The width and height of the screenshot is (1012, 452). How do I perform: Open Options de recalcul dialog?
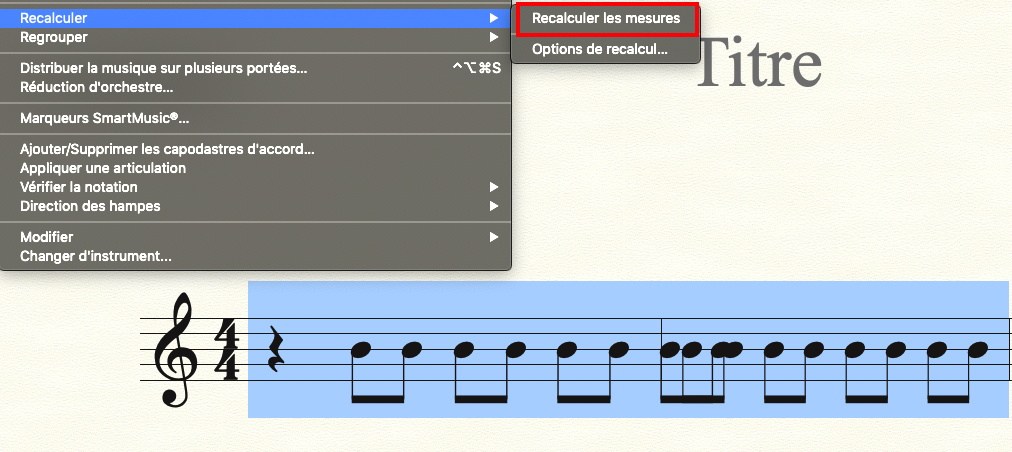click(600, 49)
